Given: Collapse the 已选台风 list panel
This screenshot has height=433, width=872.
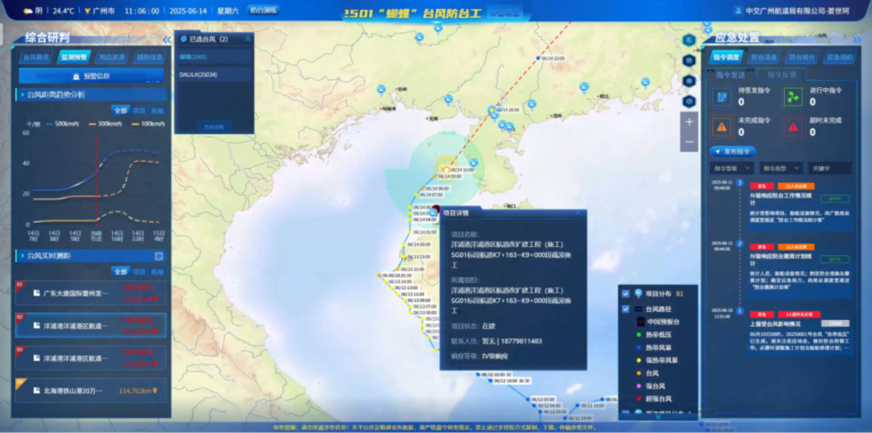Looking at the screenshot, I should (247, 39).
